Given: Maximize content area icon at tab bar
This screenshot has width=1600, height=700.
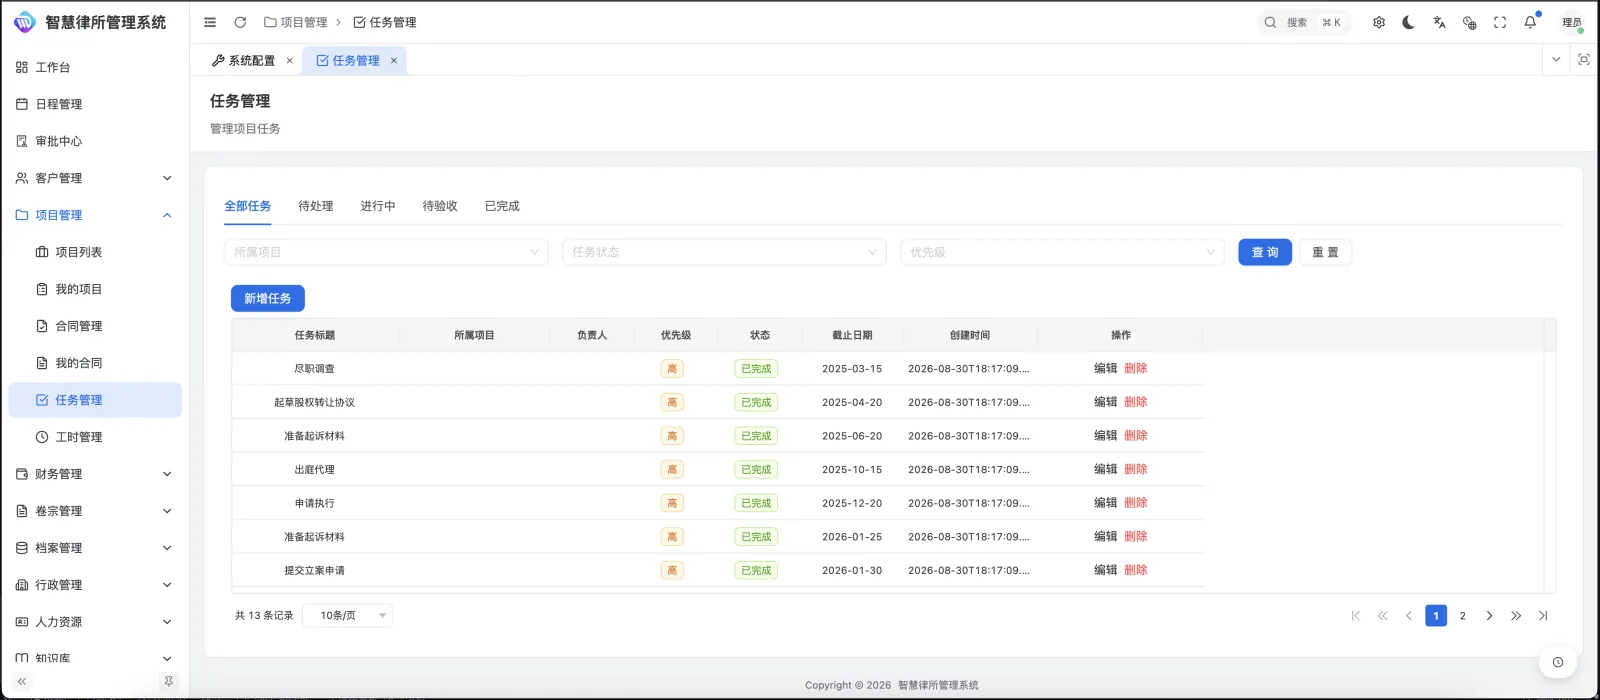Looking at the screenshot, I should point(1584,60).
